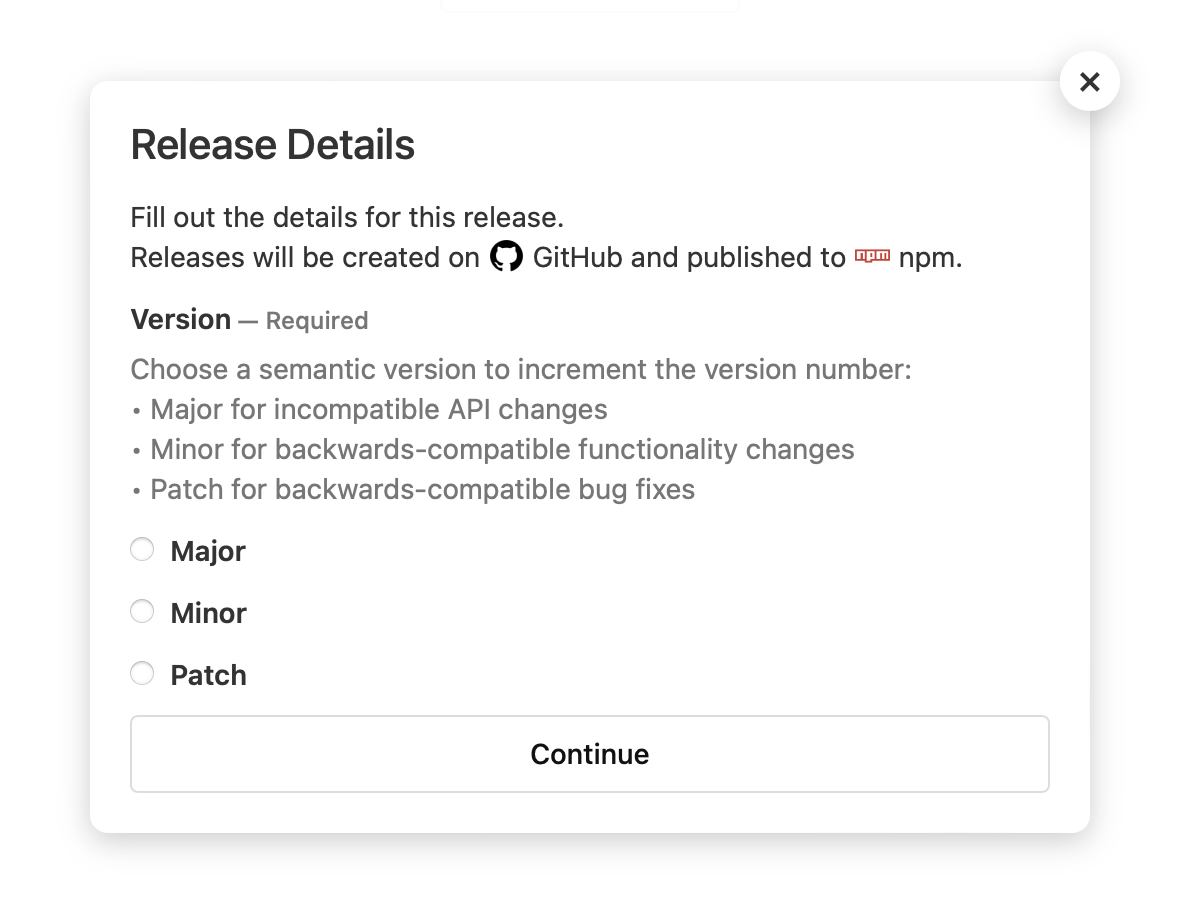This screenshot has height=920, width=1190.
Task: Click the word "GitHub" in the description
Action: [577, 258]
